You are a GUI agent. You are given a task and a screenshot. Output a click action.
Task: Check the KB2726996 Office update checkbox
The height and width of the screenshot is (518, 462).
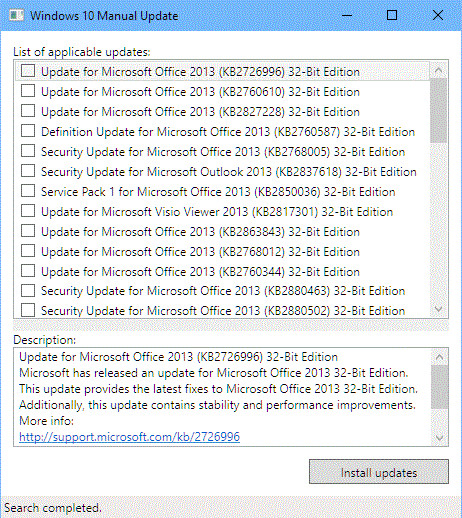click(x=28, y=71)
